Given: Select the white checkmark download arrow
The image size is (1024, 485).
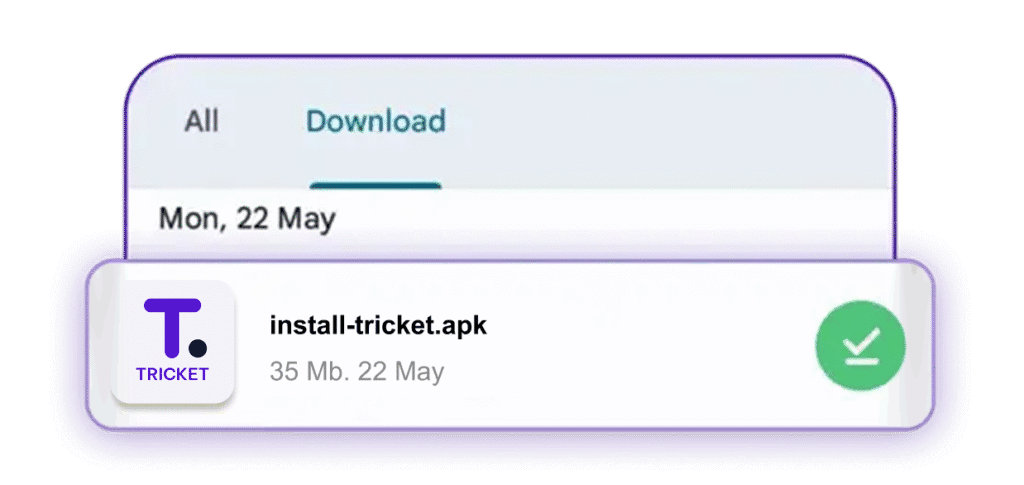Looking at the screenshot, I should (x=861, y=346).
